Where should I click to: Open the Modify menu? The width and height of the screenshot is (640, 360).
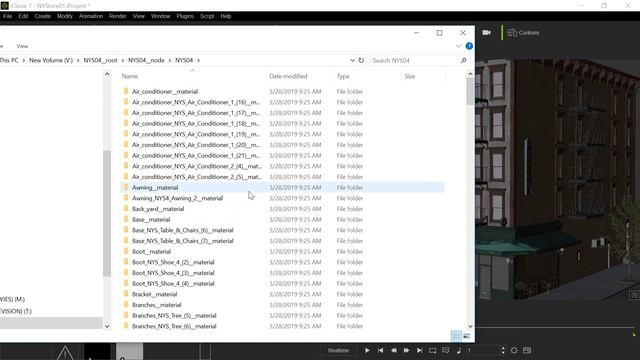click(x=65, y=16)
